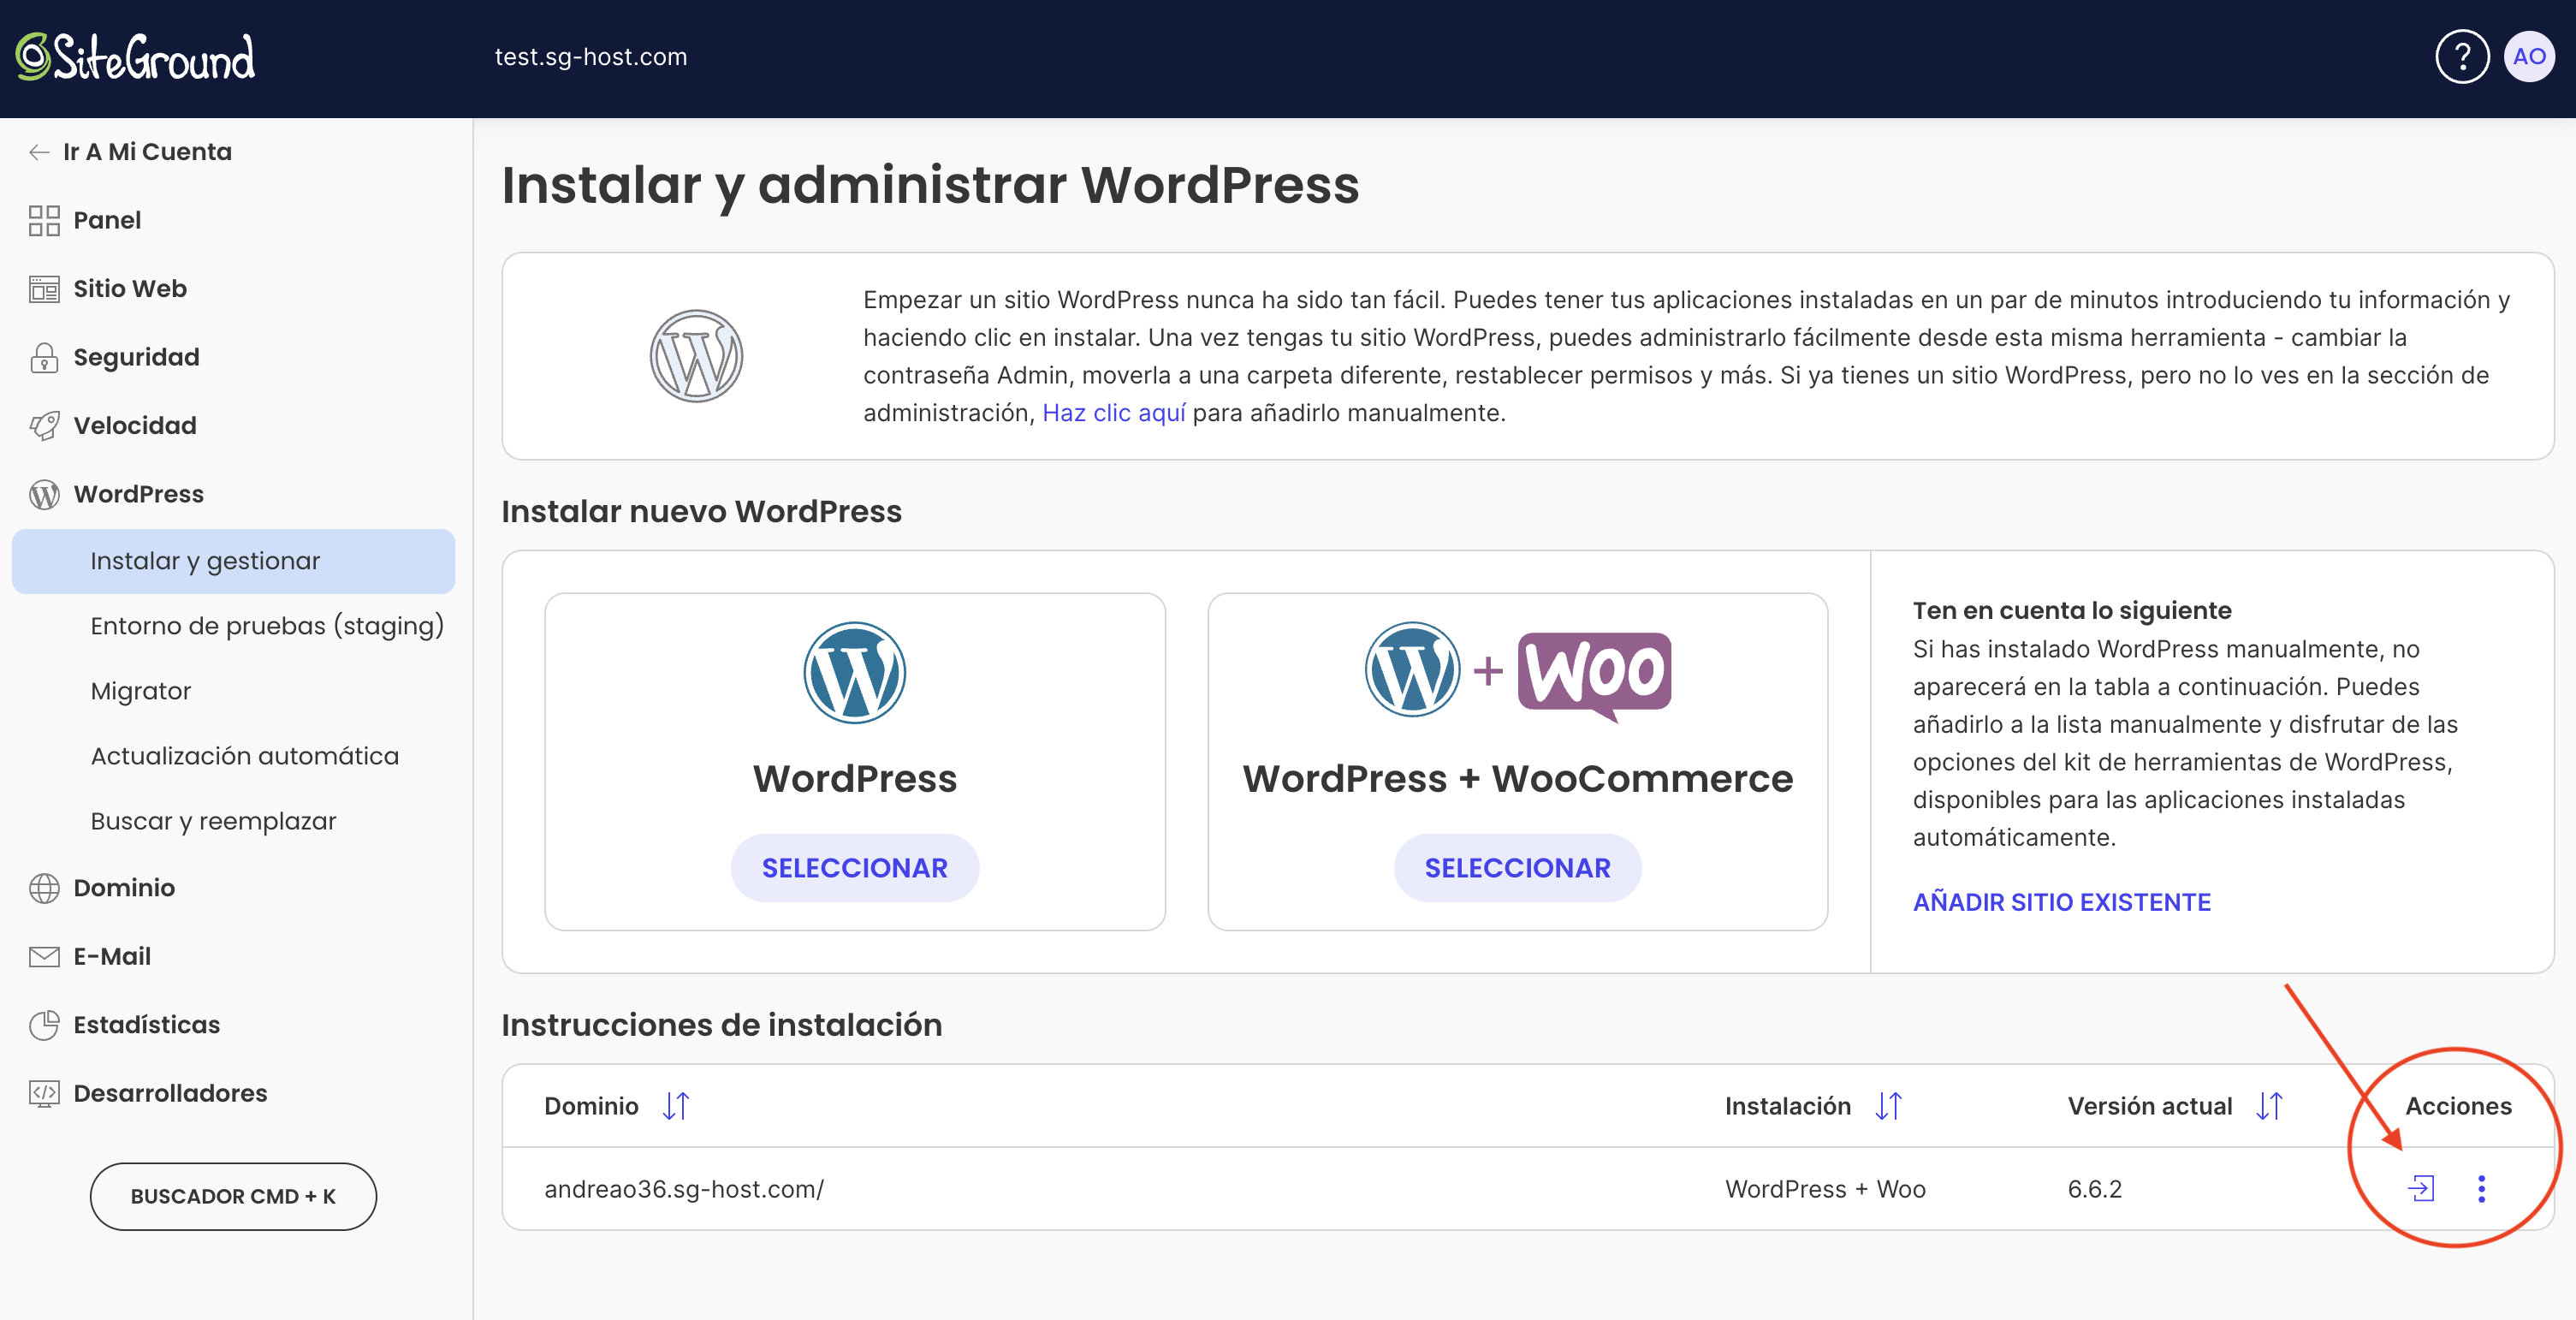Click the BUSCADOR CMD + K button

click(233, 1196)
